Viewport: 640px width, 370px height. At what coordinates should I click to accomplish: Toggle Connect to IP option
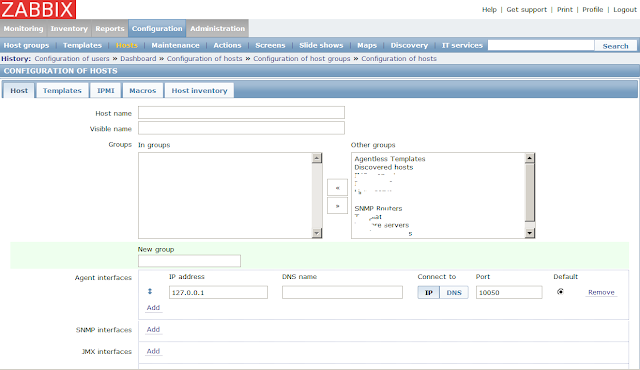pyautogui.click(x=429, y=292)
